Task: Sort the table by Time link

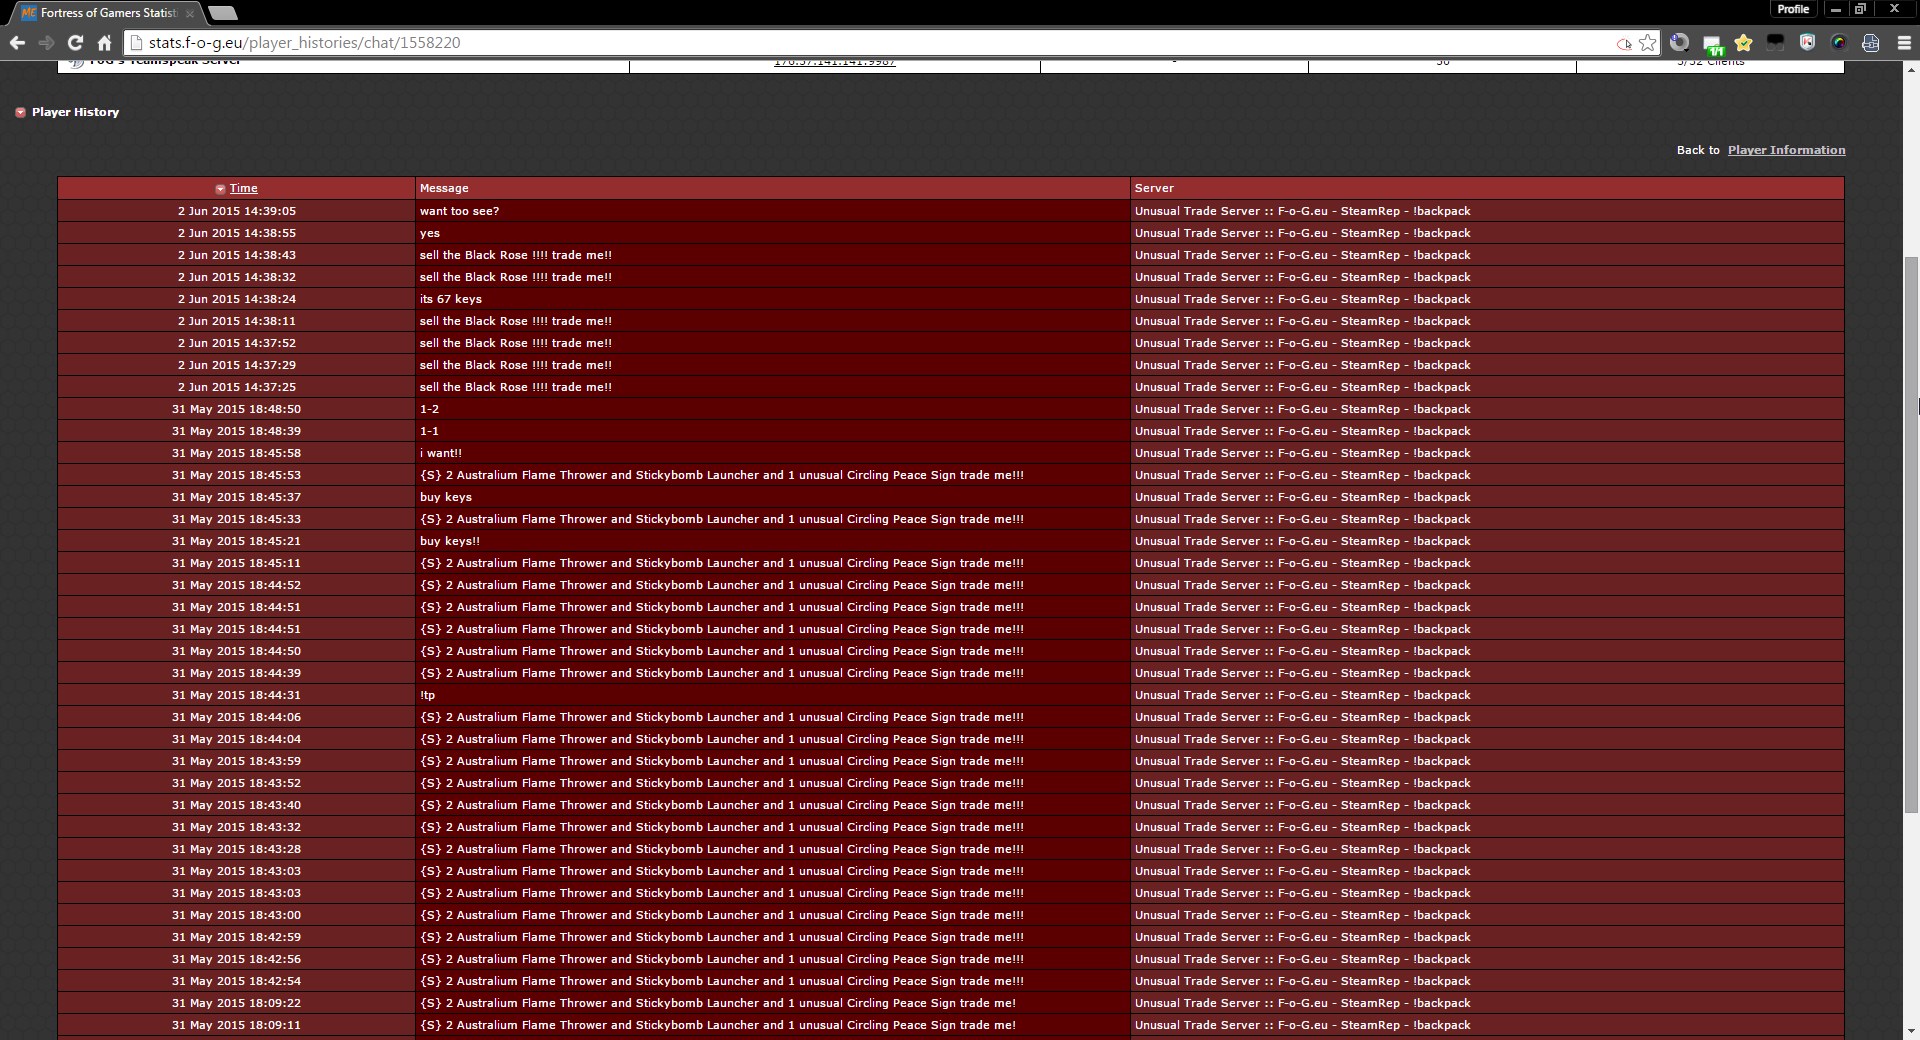Action: 243,188
